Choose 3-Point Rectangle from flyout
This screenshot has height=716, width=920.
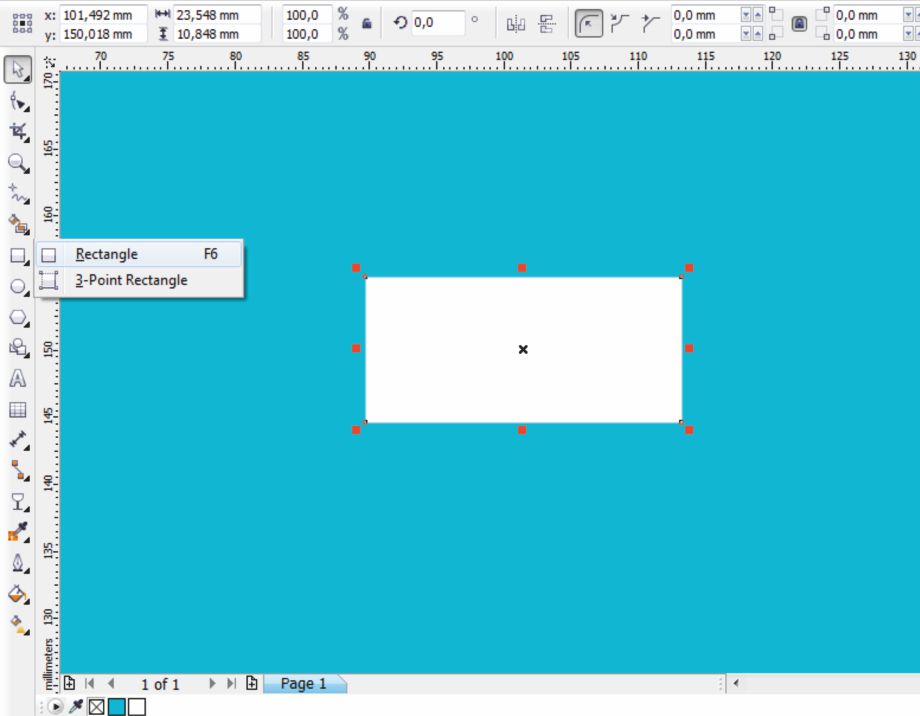coord(140,281)
